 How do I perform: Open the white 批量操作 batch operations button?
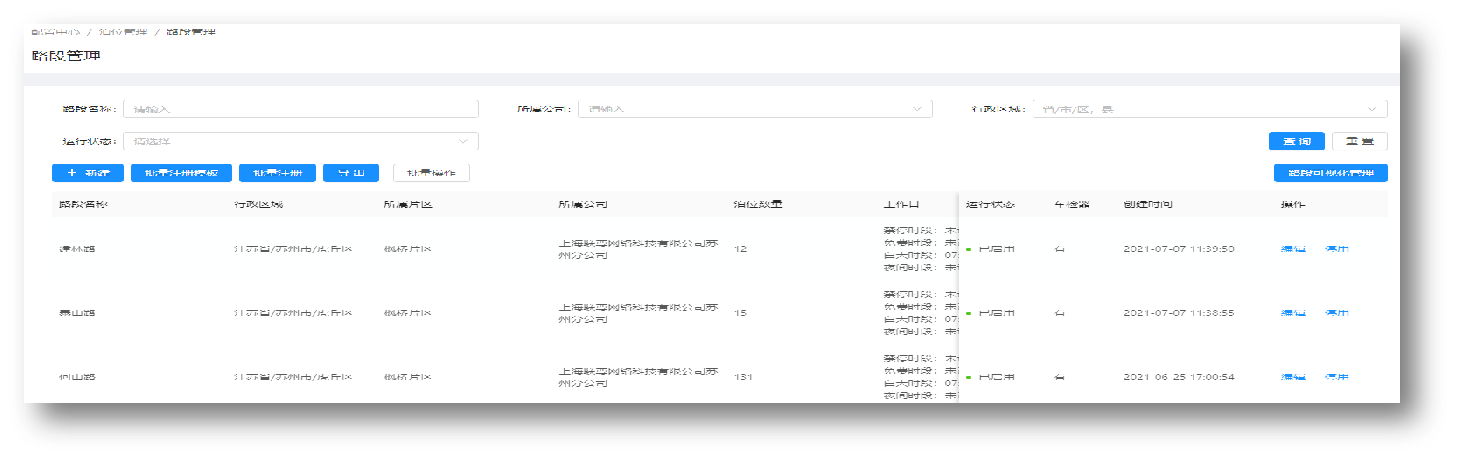click(x=431, y=173)
